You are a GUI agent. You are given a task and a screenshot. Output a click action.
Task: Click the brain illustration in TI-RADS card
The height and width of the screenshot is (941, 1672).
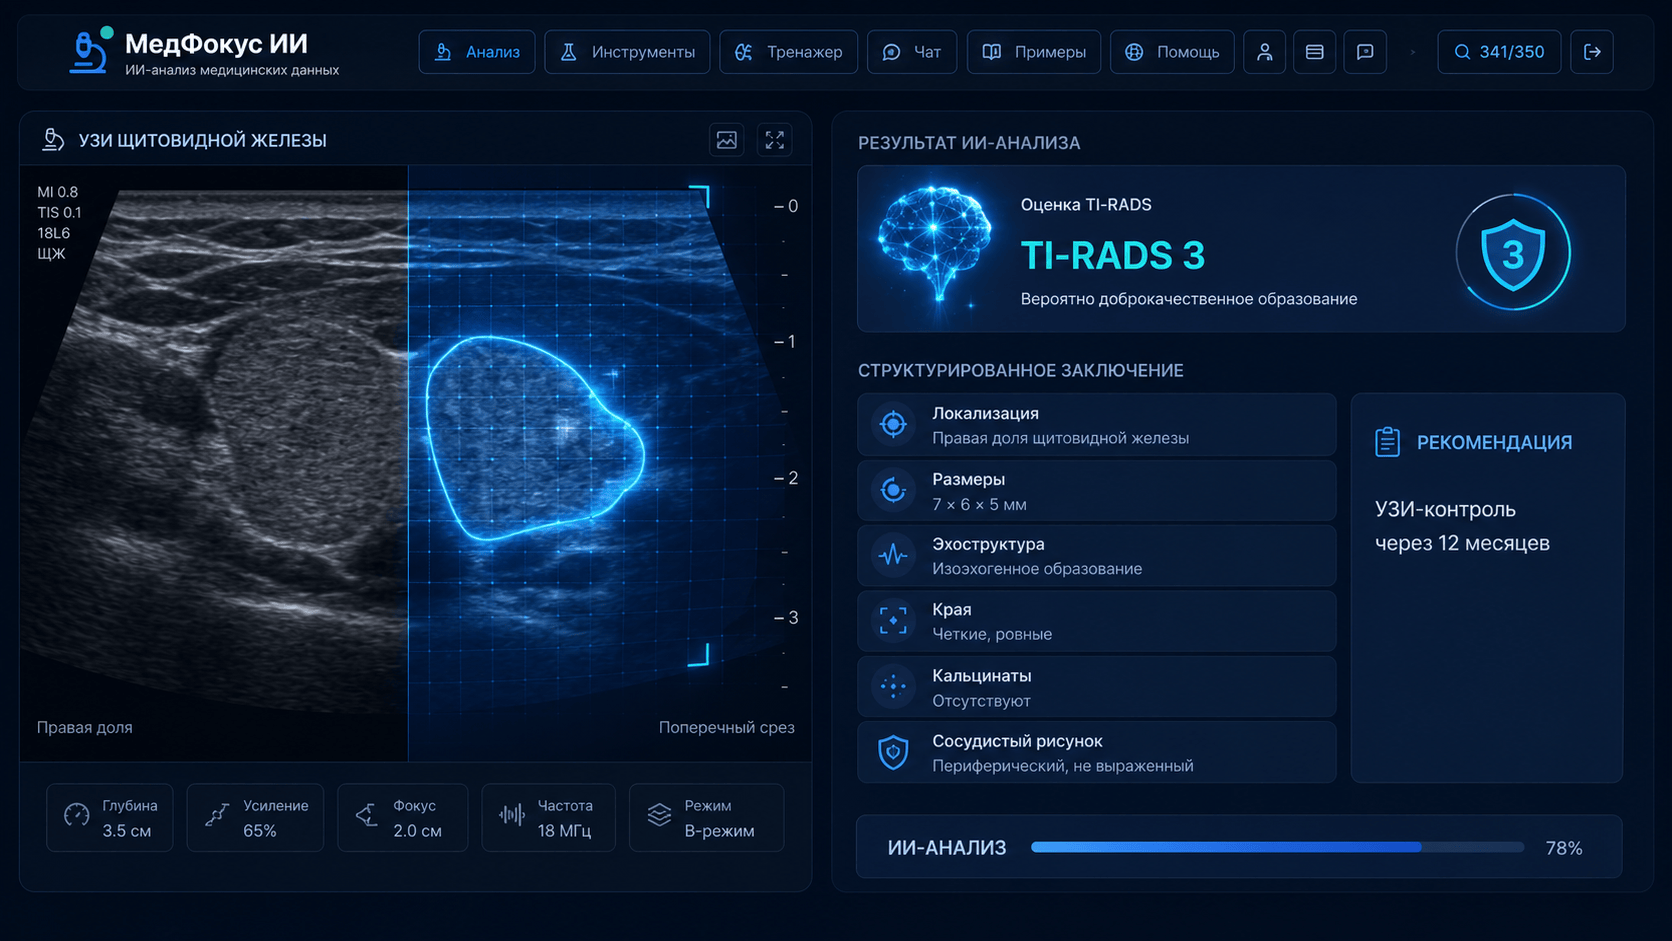click(x=935, y=245)
